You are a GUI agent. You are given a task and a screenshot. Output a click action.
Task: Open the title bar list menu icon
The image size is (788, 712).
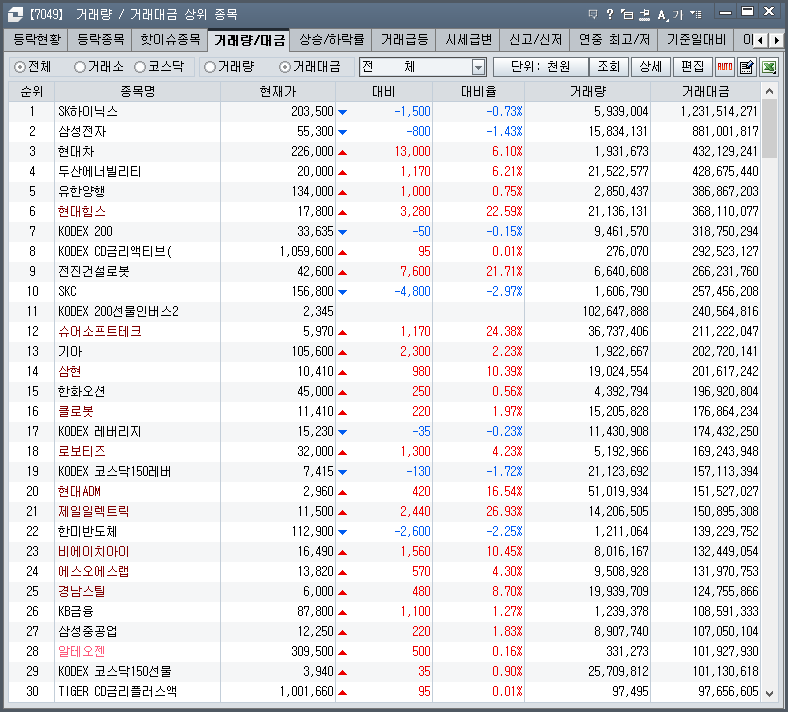click(x=696, y=14)
